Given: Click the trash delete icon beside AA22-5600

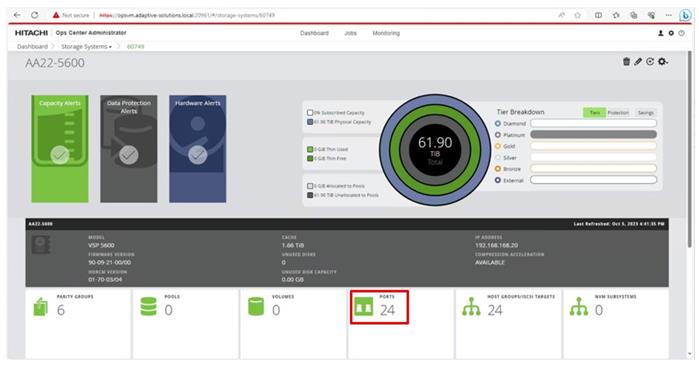Looking at the screenshot, I should [x=626, y=62].
